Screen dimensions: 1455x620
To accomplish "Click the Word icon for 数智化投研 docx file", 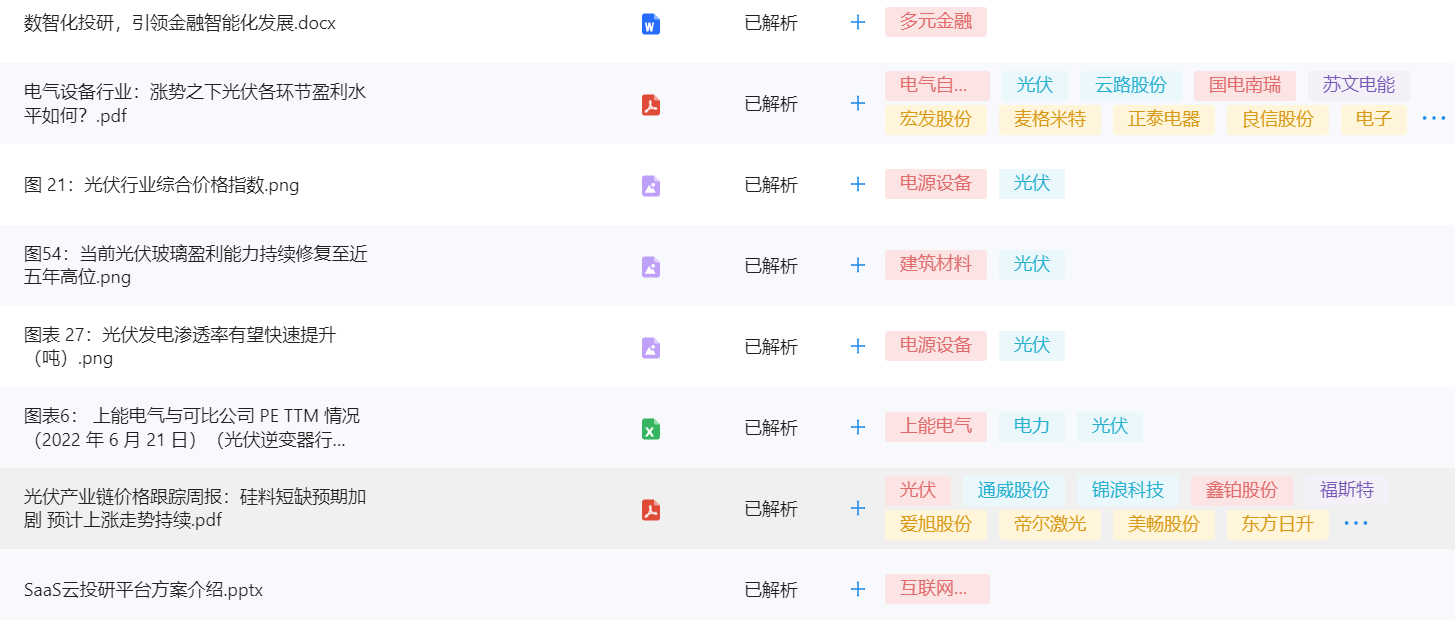I will (x=651, y=24).
